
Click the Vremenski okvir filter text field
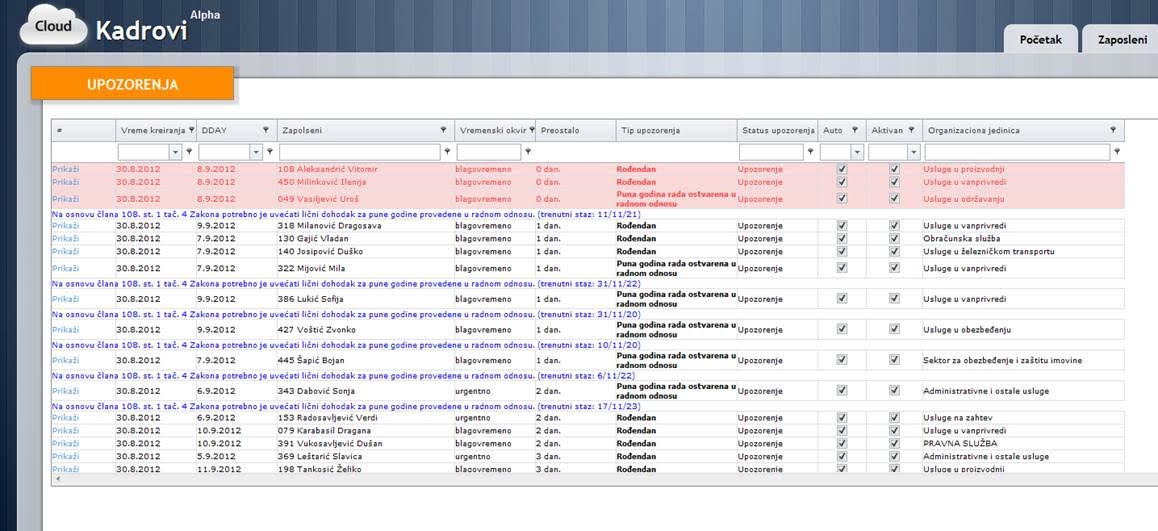(489, 152)
